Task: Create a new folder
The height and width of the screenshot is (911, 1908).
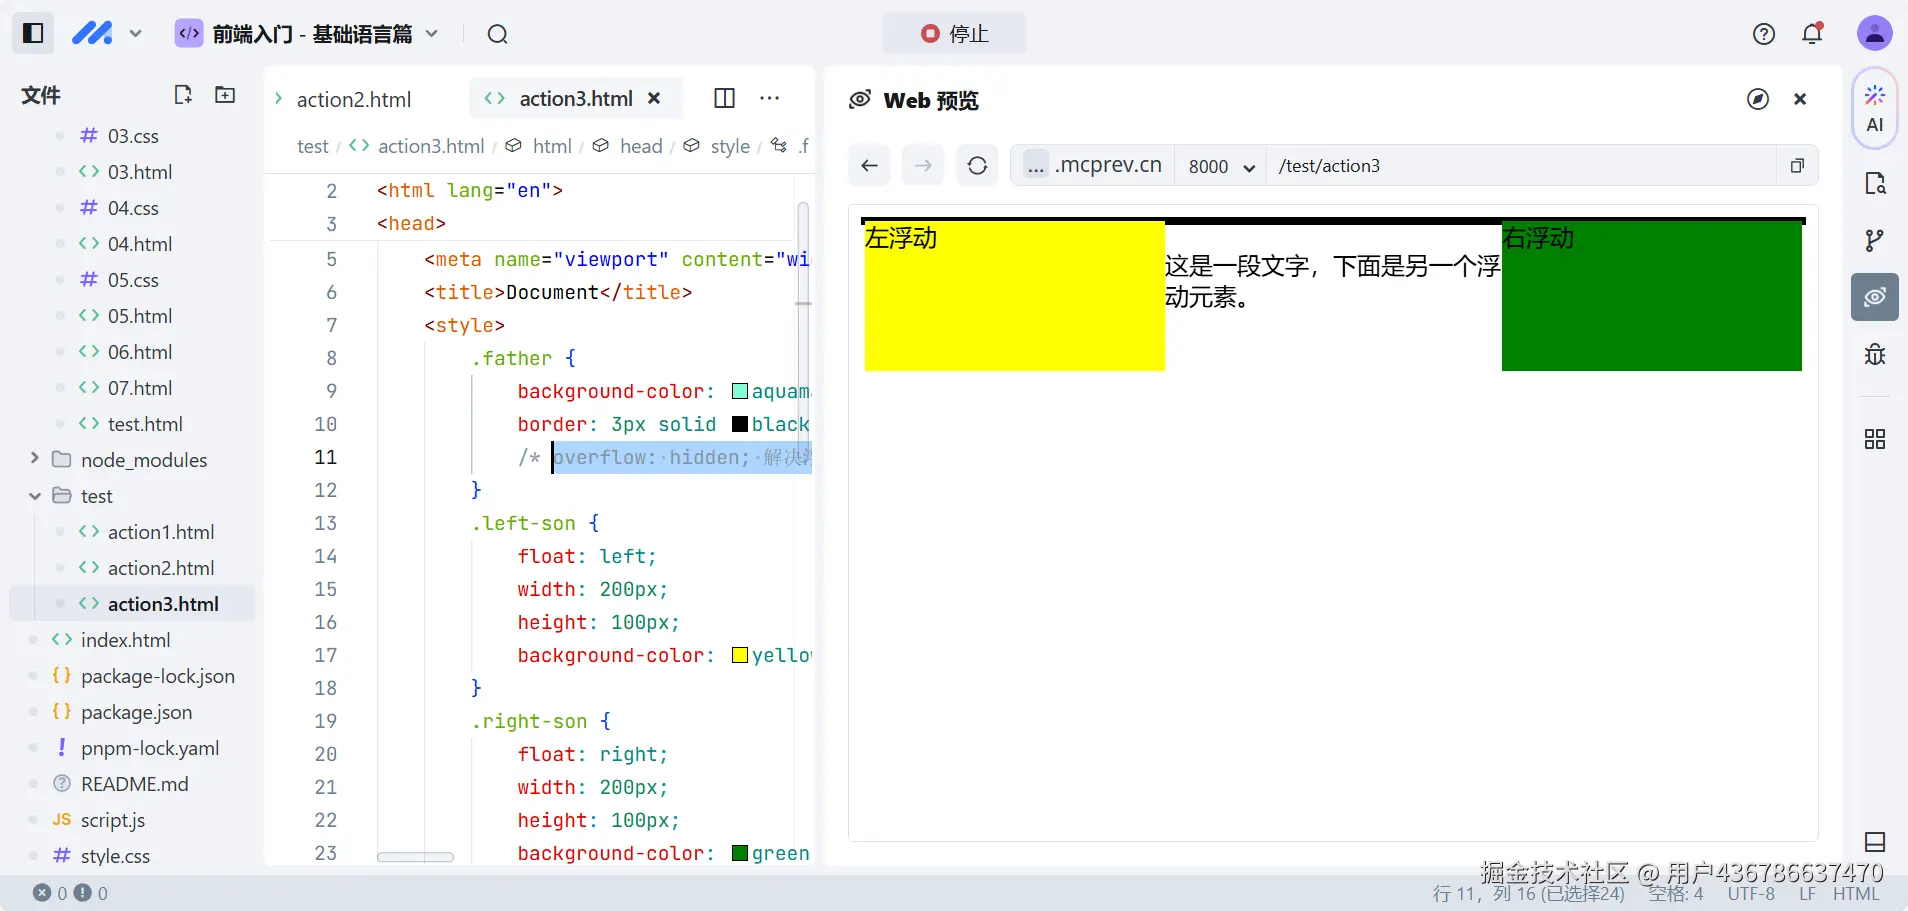Action: [225, 95]
